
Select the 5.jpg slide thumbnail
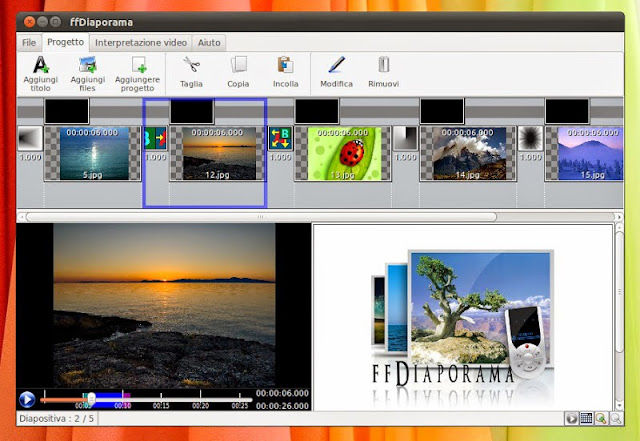coord(93,153)
